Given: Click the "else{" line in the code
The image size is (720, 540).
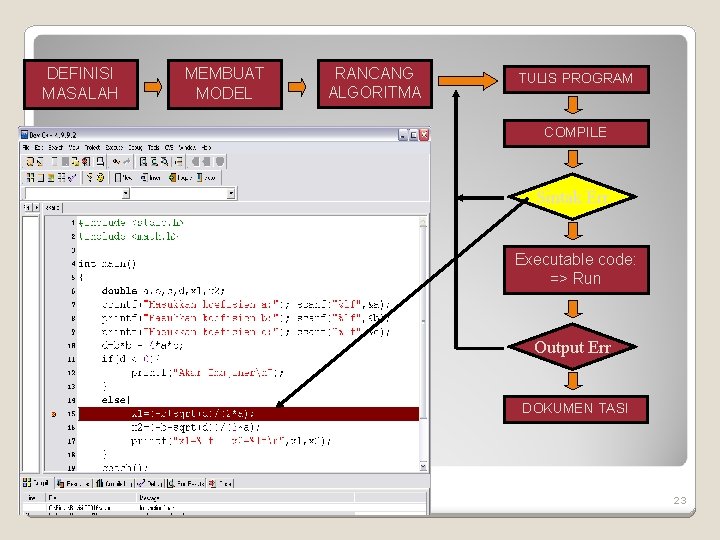Looking at the screenshot, I should click(x=116, y=400).
